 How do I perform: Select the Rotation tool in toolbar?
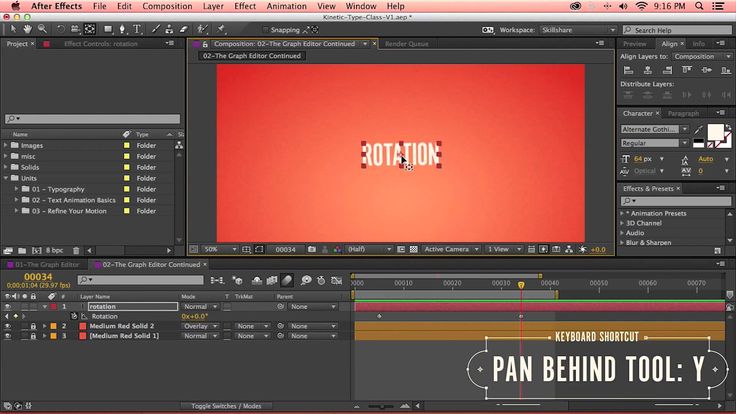click(x=61, y=29)
